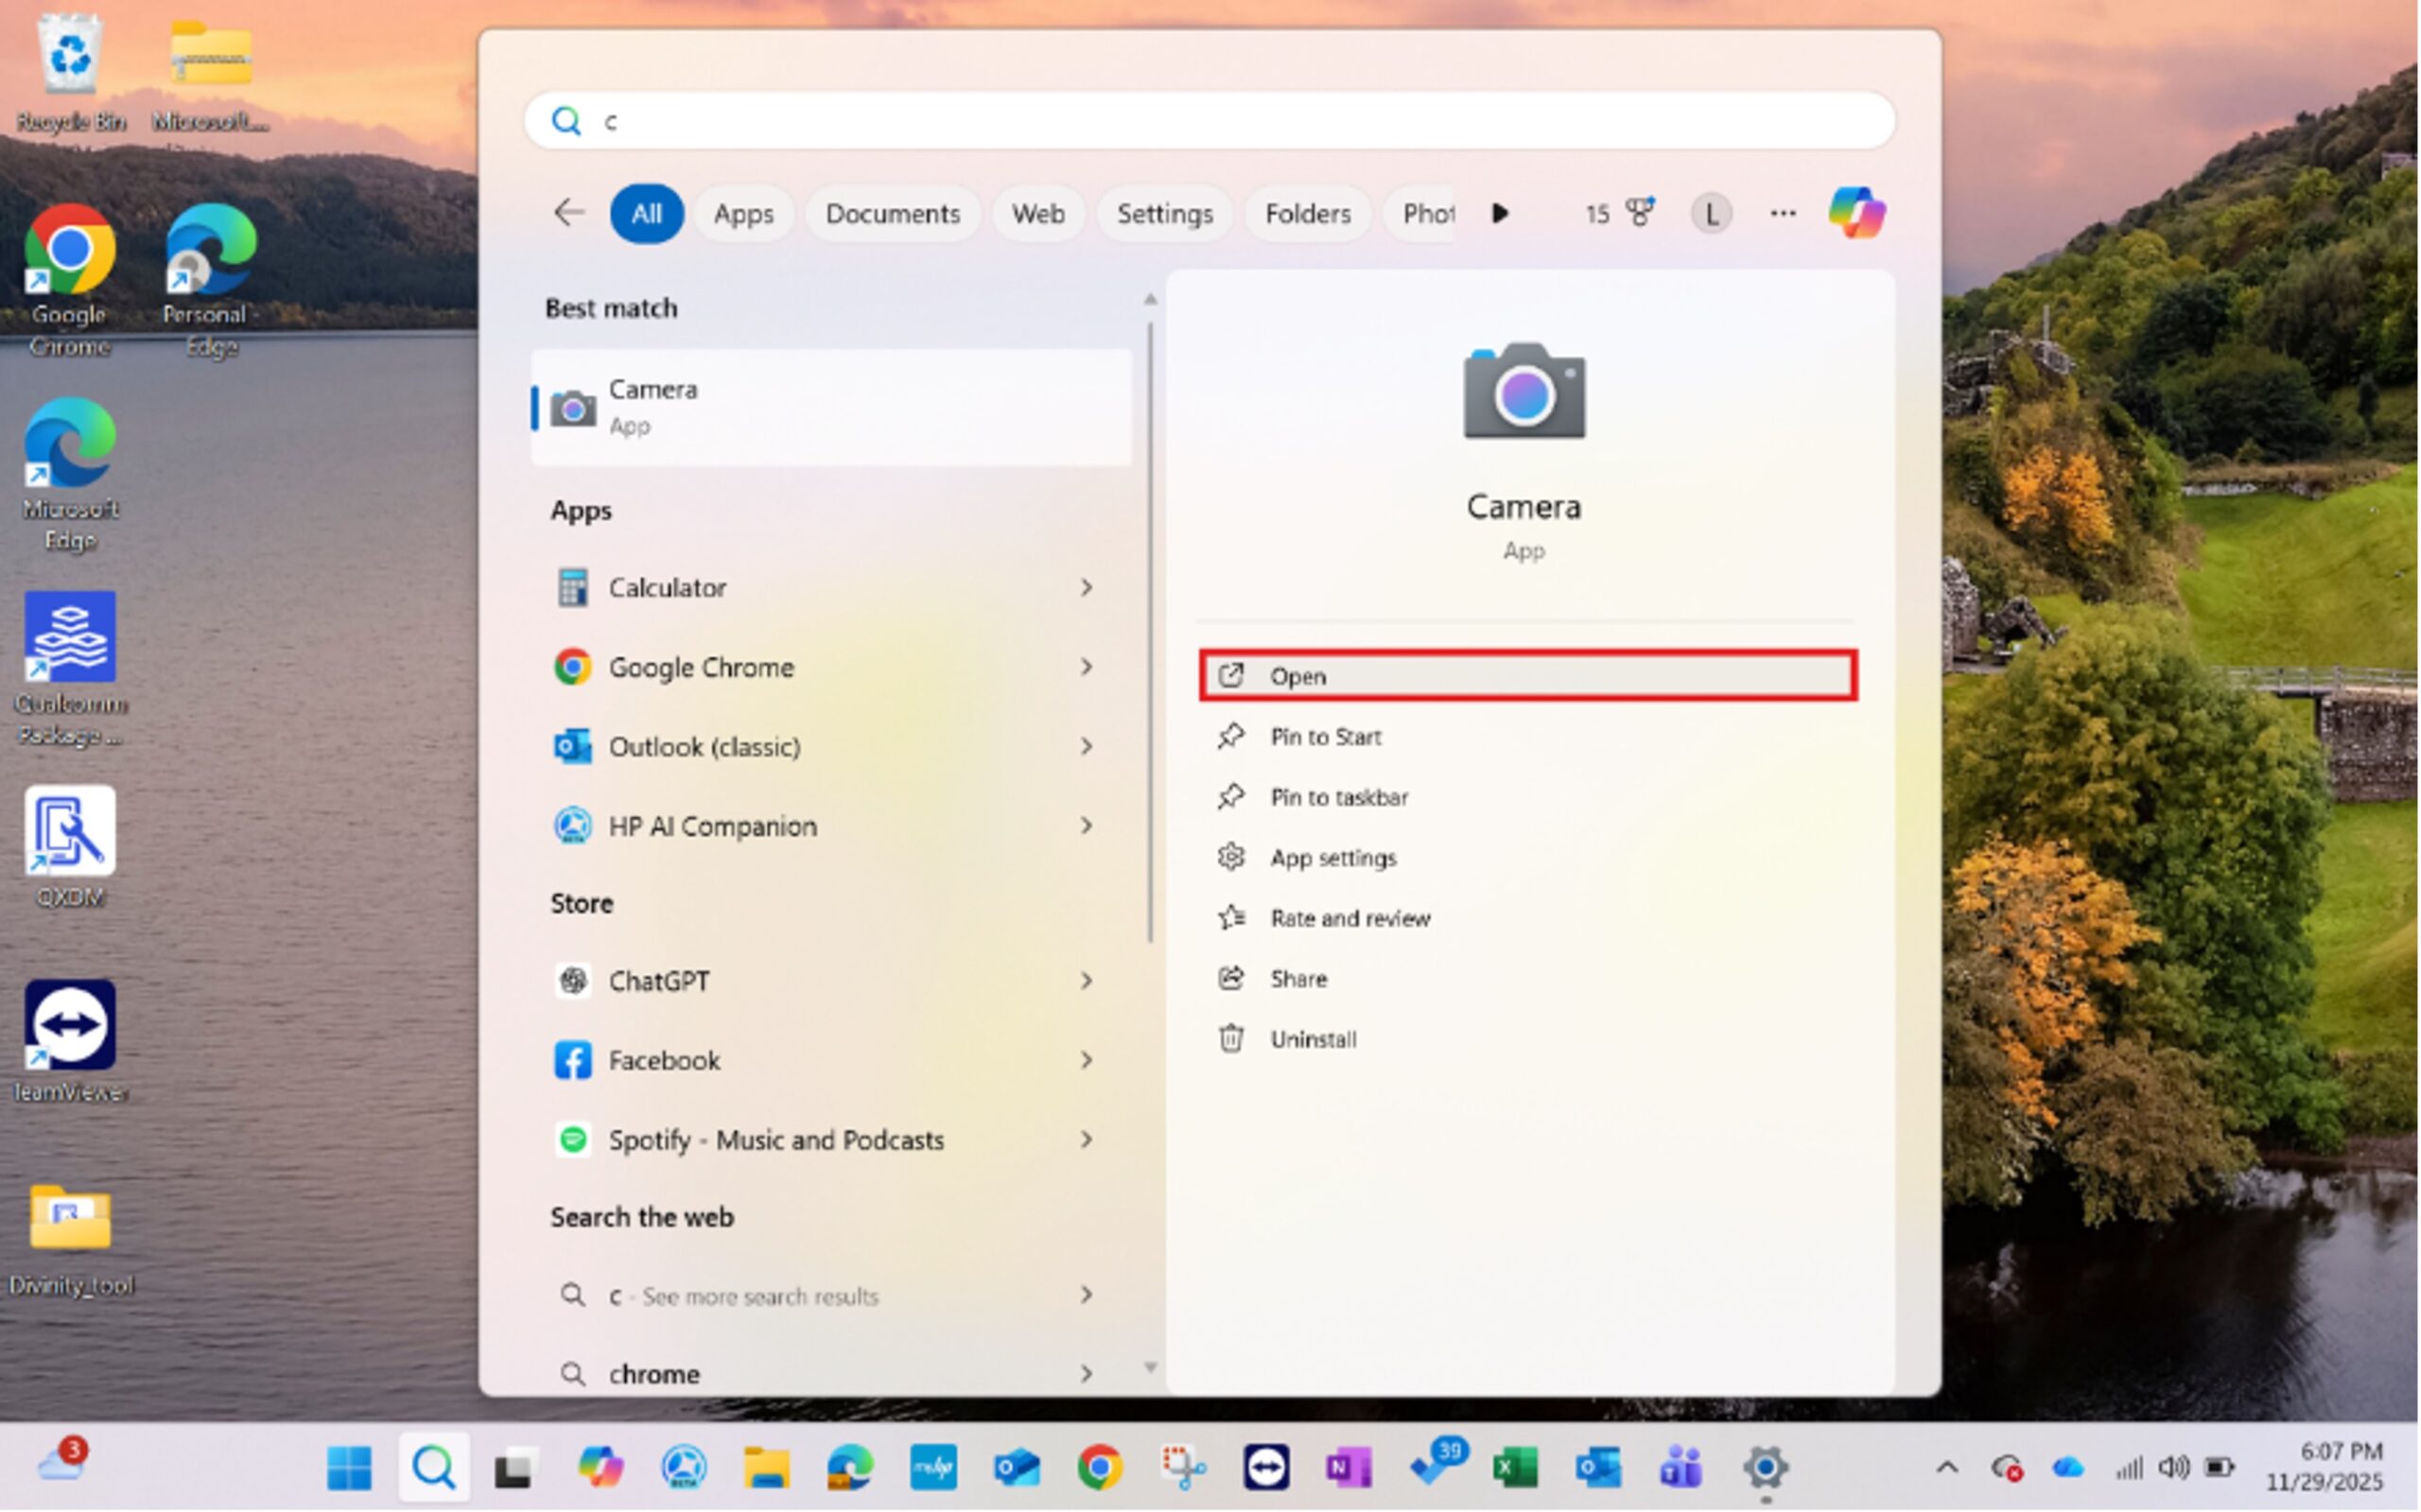
Task: Click the user account L avatar
Action: point(1710,213)
